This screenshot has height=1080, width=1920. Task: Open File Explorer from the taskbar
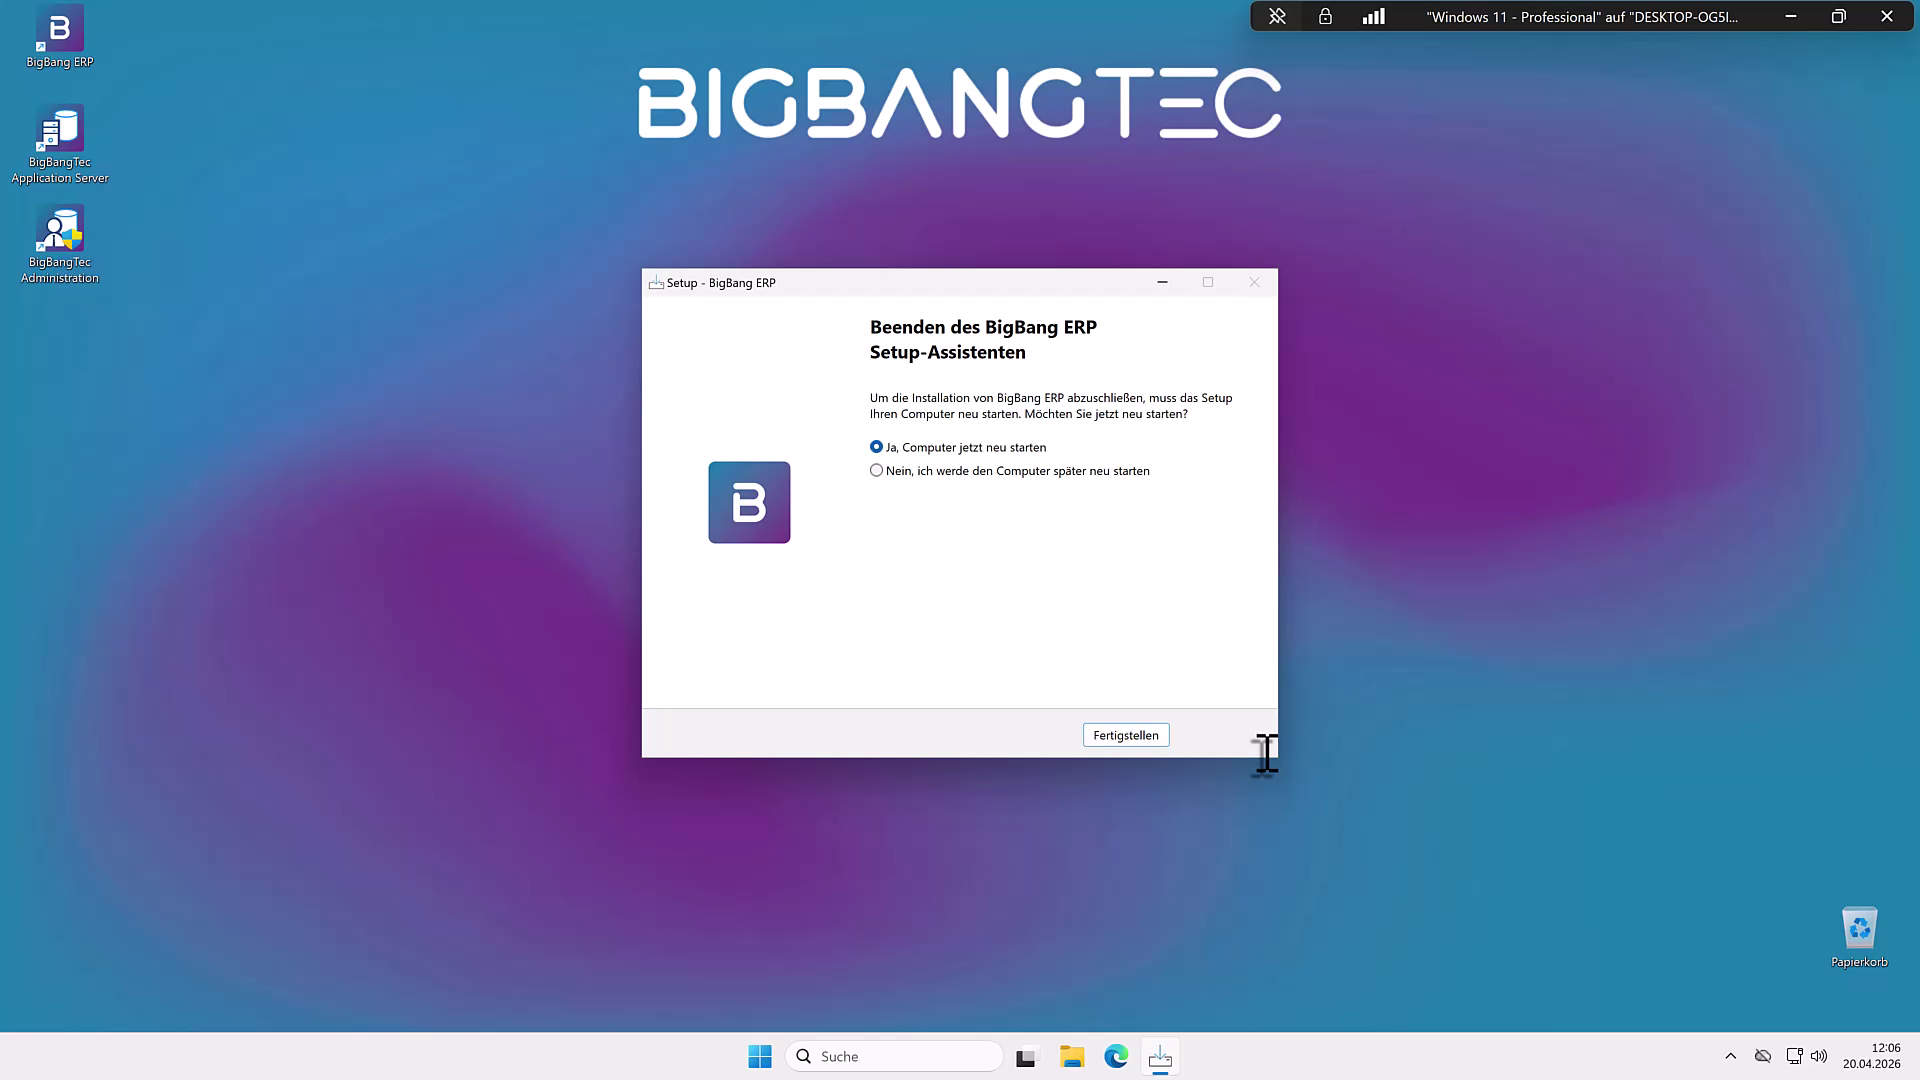pos(1072,1056)
